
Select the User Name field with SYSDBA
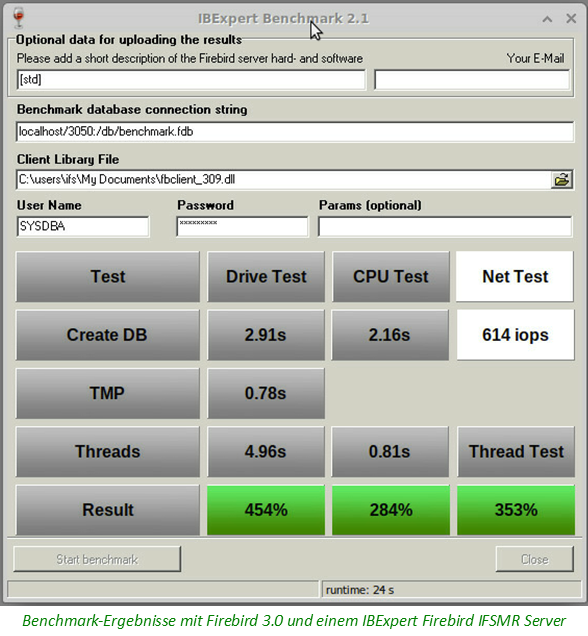[83, 226]
